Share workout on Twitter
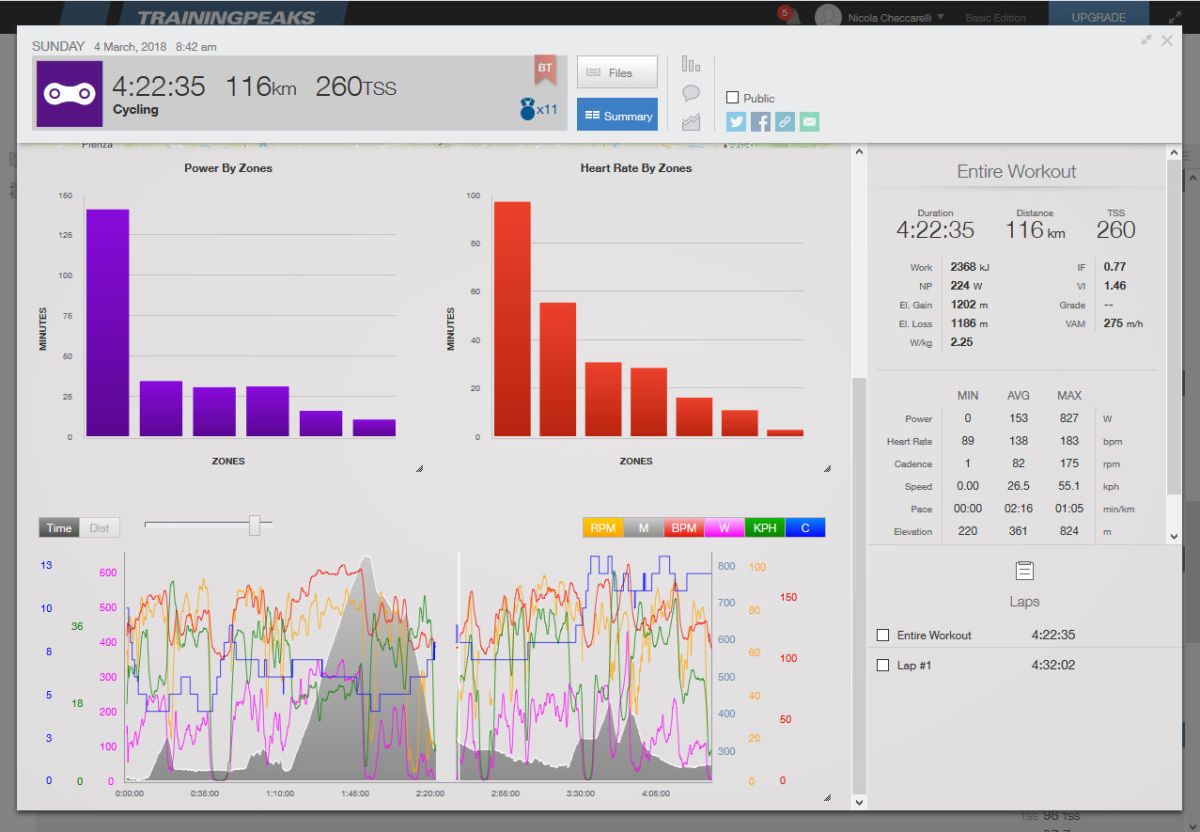This screenshot has height=832, width=1200. pyautogui.click(x=736, y=122)
